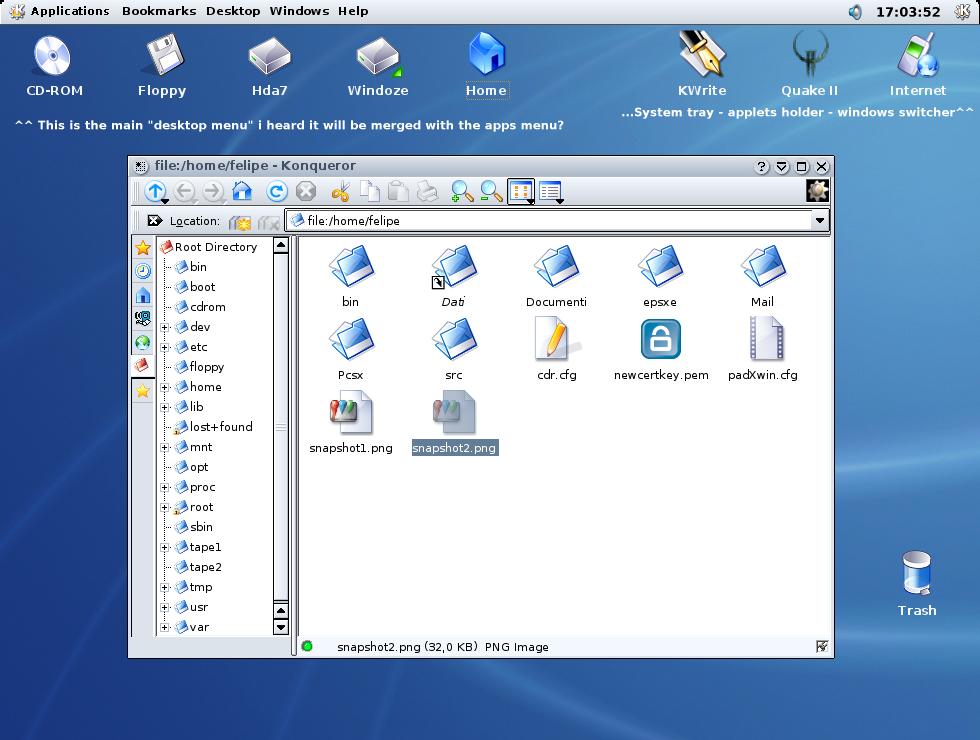
Task: Click the Back arrow in toolbar
Action: 184,191
